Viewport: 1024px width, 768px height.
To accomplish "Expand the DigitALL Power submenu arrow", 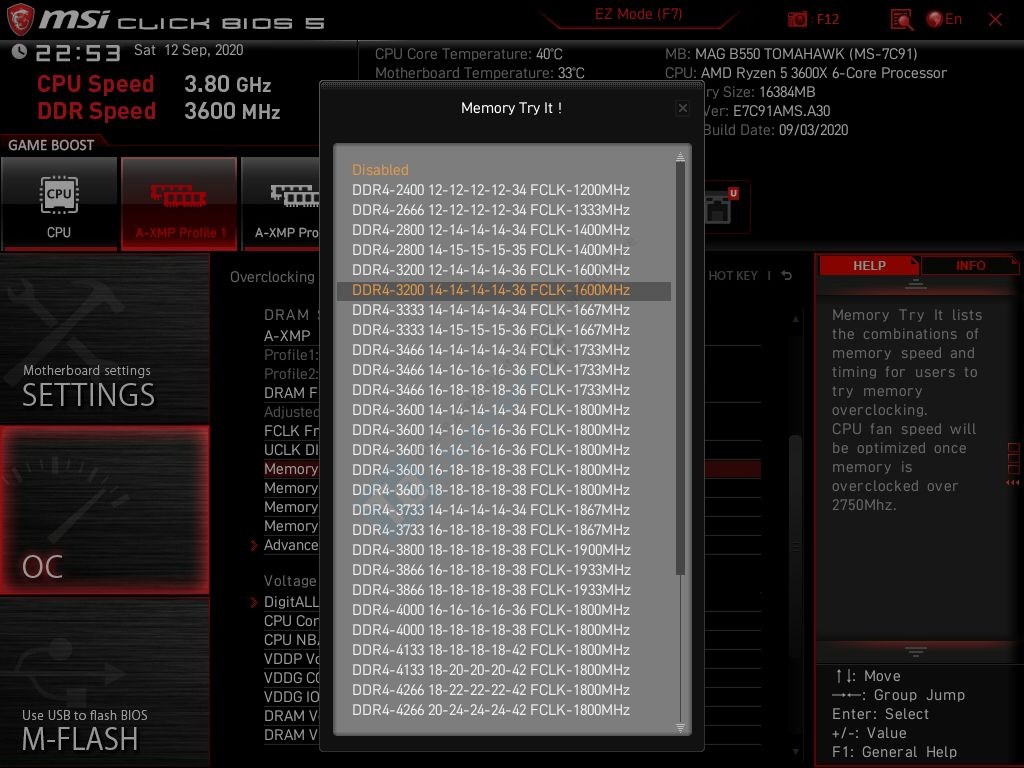I will click(x=254, y=602).
